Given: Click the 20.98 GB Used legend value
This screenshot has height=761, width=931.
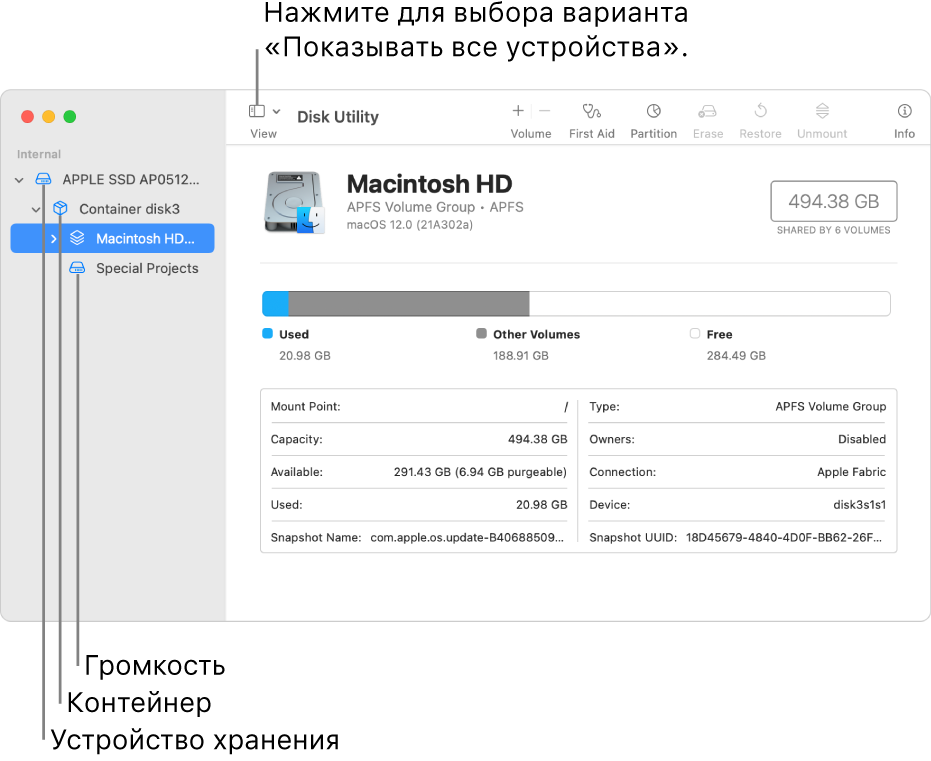Looking at the screenshot, I should coord(305,356).
